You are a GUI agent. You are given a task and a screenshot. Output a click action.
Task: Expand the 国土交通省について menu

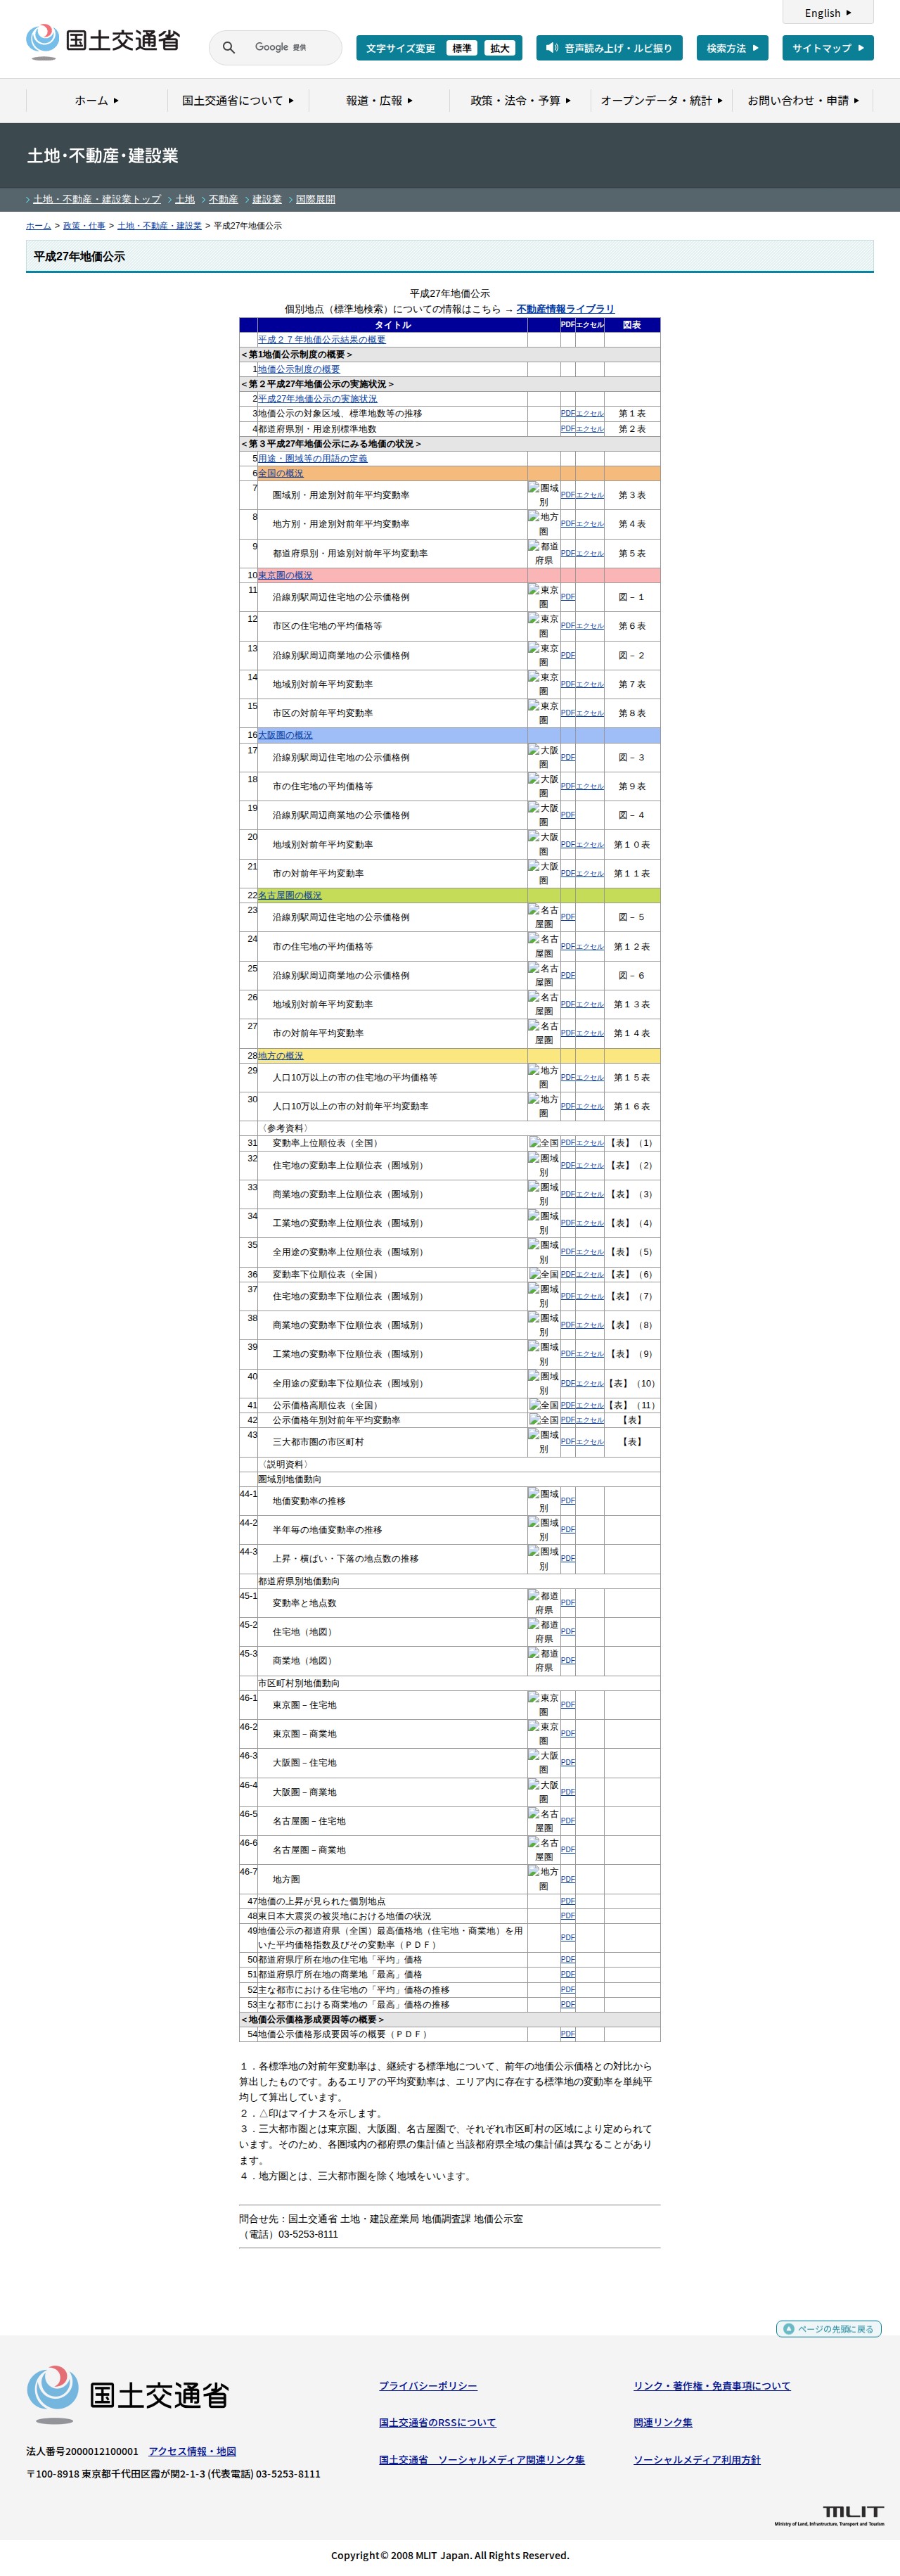point(238,100)
